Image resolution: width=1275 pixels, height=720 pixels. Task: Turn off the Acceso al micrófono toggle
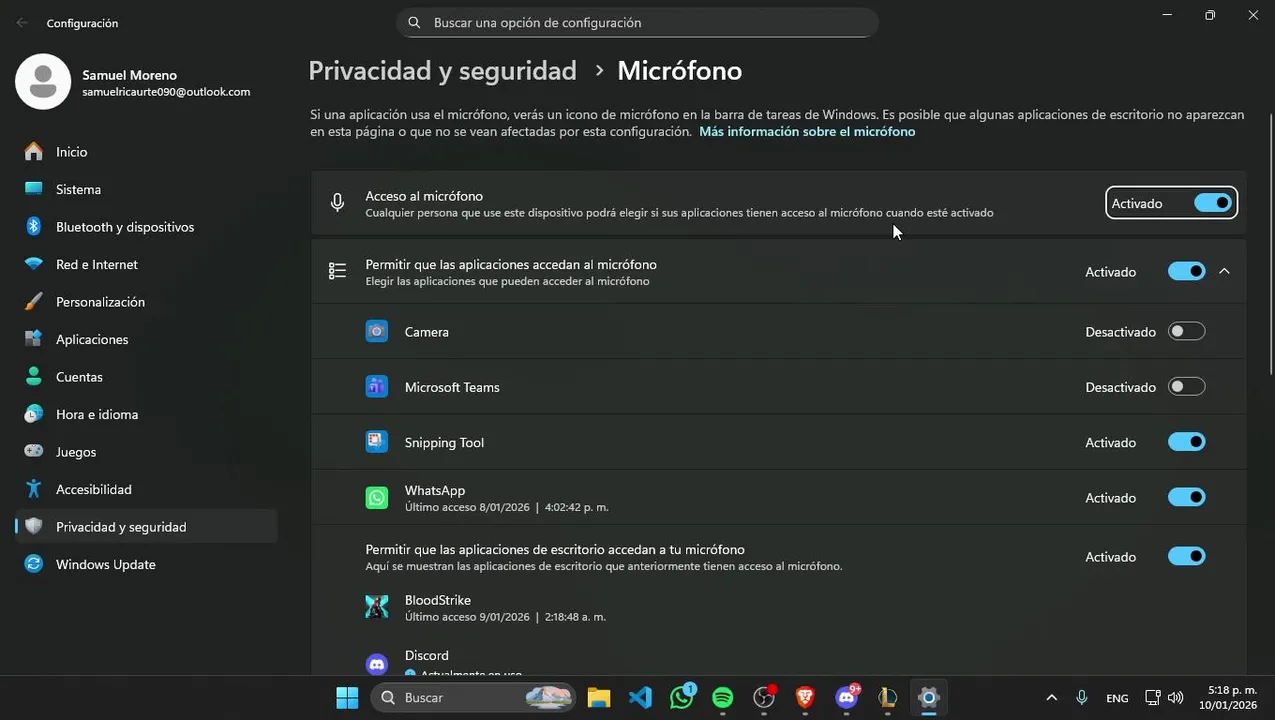(x=1212, y=203)
